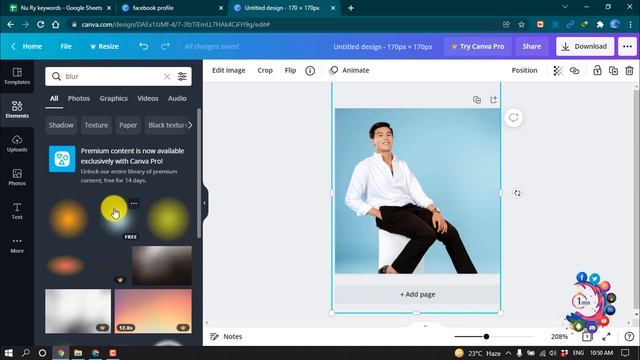Image resolution: width=640 pixels, height=360 pixels.
Task: Select the orange blur element thumbnail
Action: point(69,219)
